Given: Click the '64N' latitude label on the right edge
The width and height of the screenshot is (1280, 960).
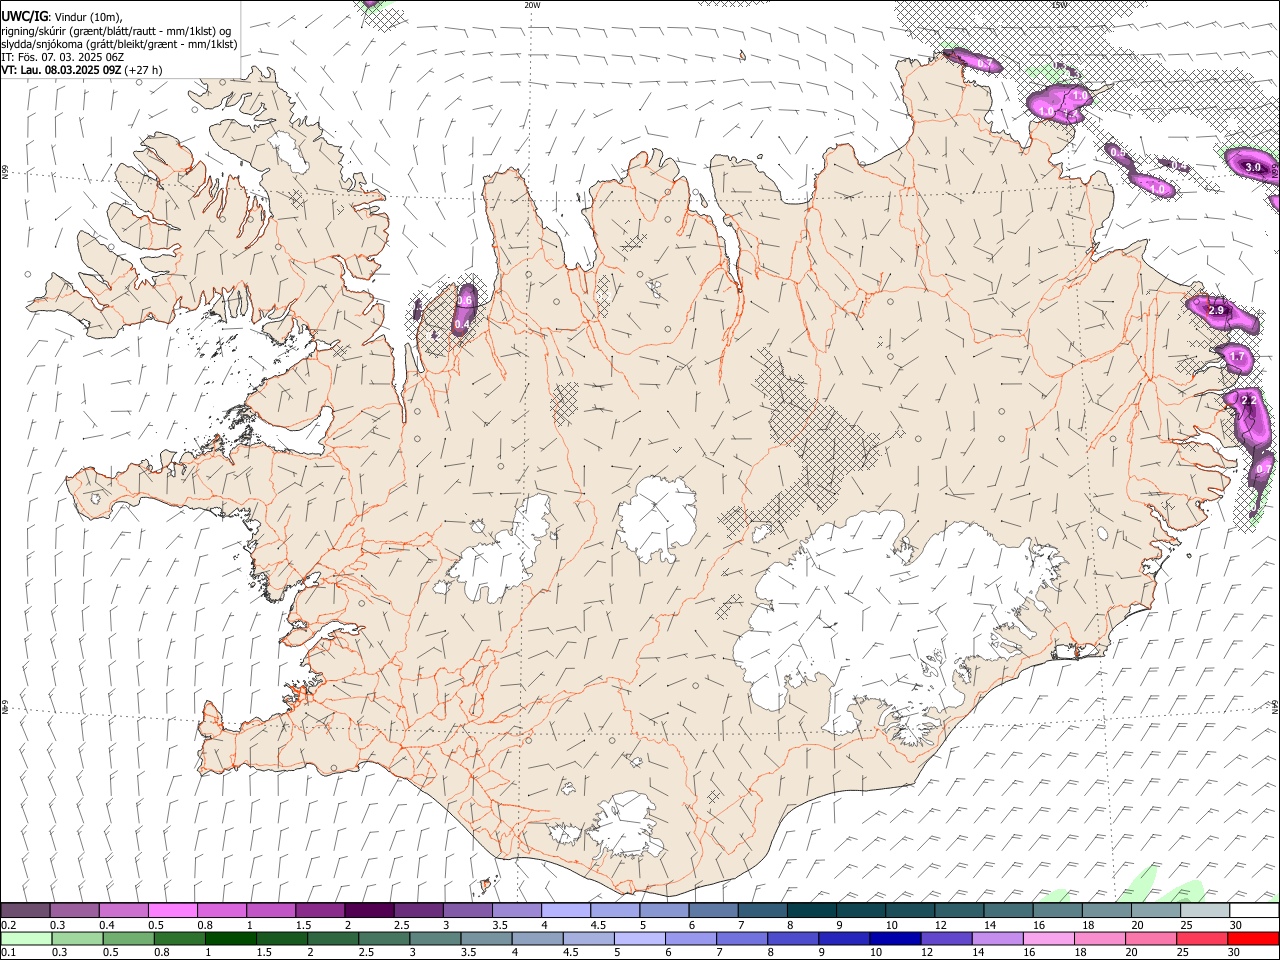Looking at the screenshot, I should 1275,707.
